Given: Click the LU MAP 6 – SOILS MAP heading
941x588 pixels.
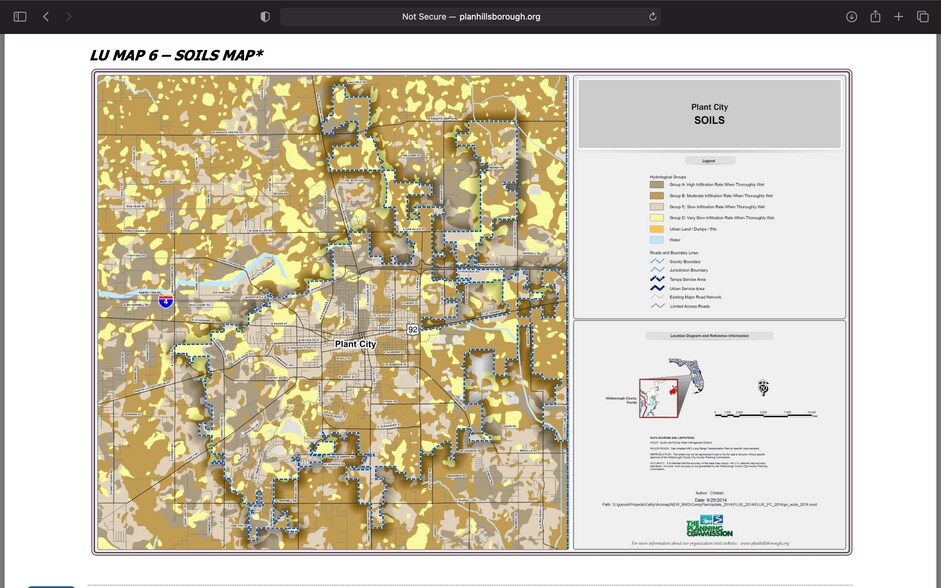Looking at the screenshot, I should 176,55.
